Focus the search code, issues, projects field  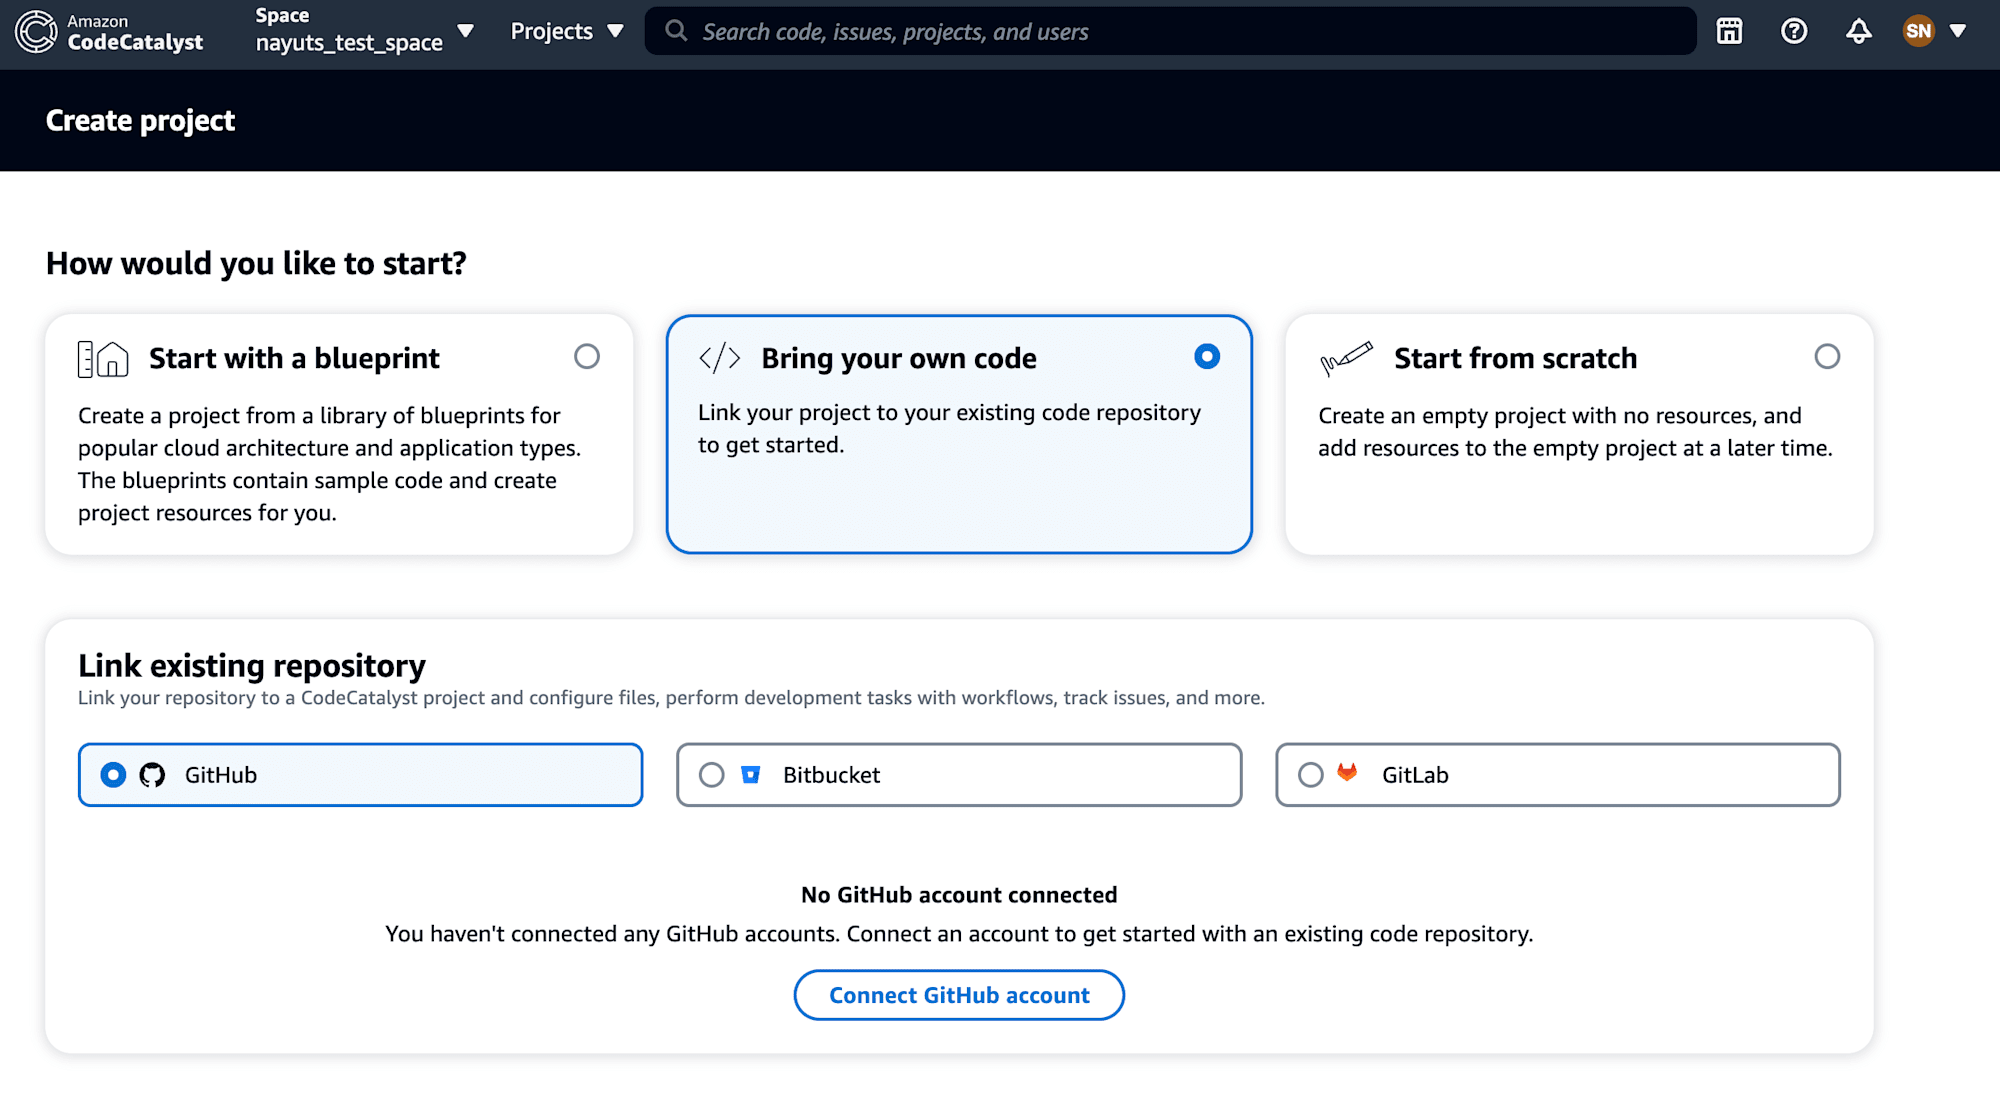[x=1170, y=31]
